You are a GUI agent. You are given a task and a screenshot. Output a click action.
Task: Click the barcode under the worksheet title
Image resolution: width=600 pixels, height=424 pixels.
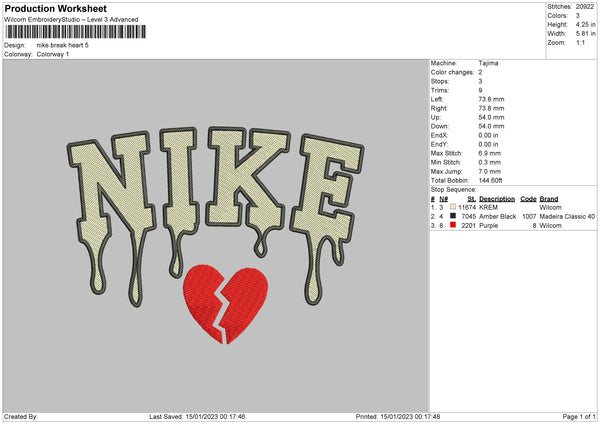(x=76, y=32)
